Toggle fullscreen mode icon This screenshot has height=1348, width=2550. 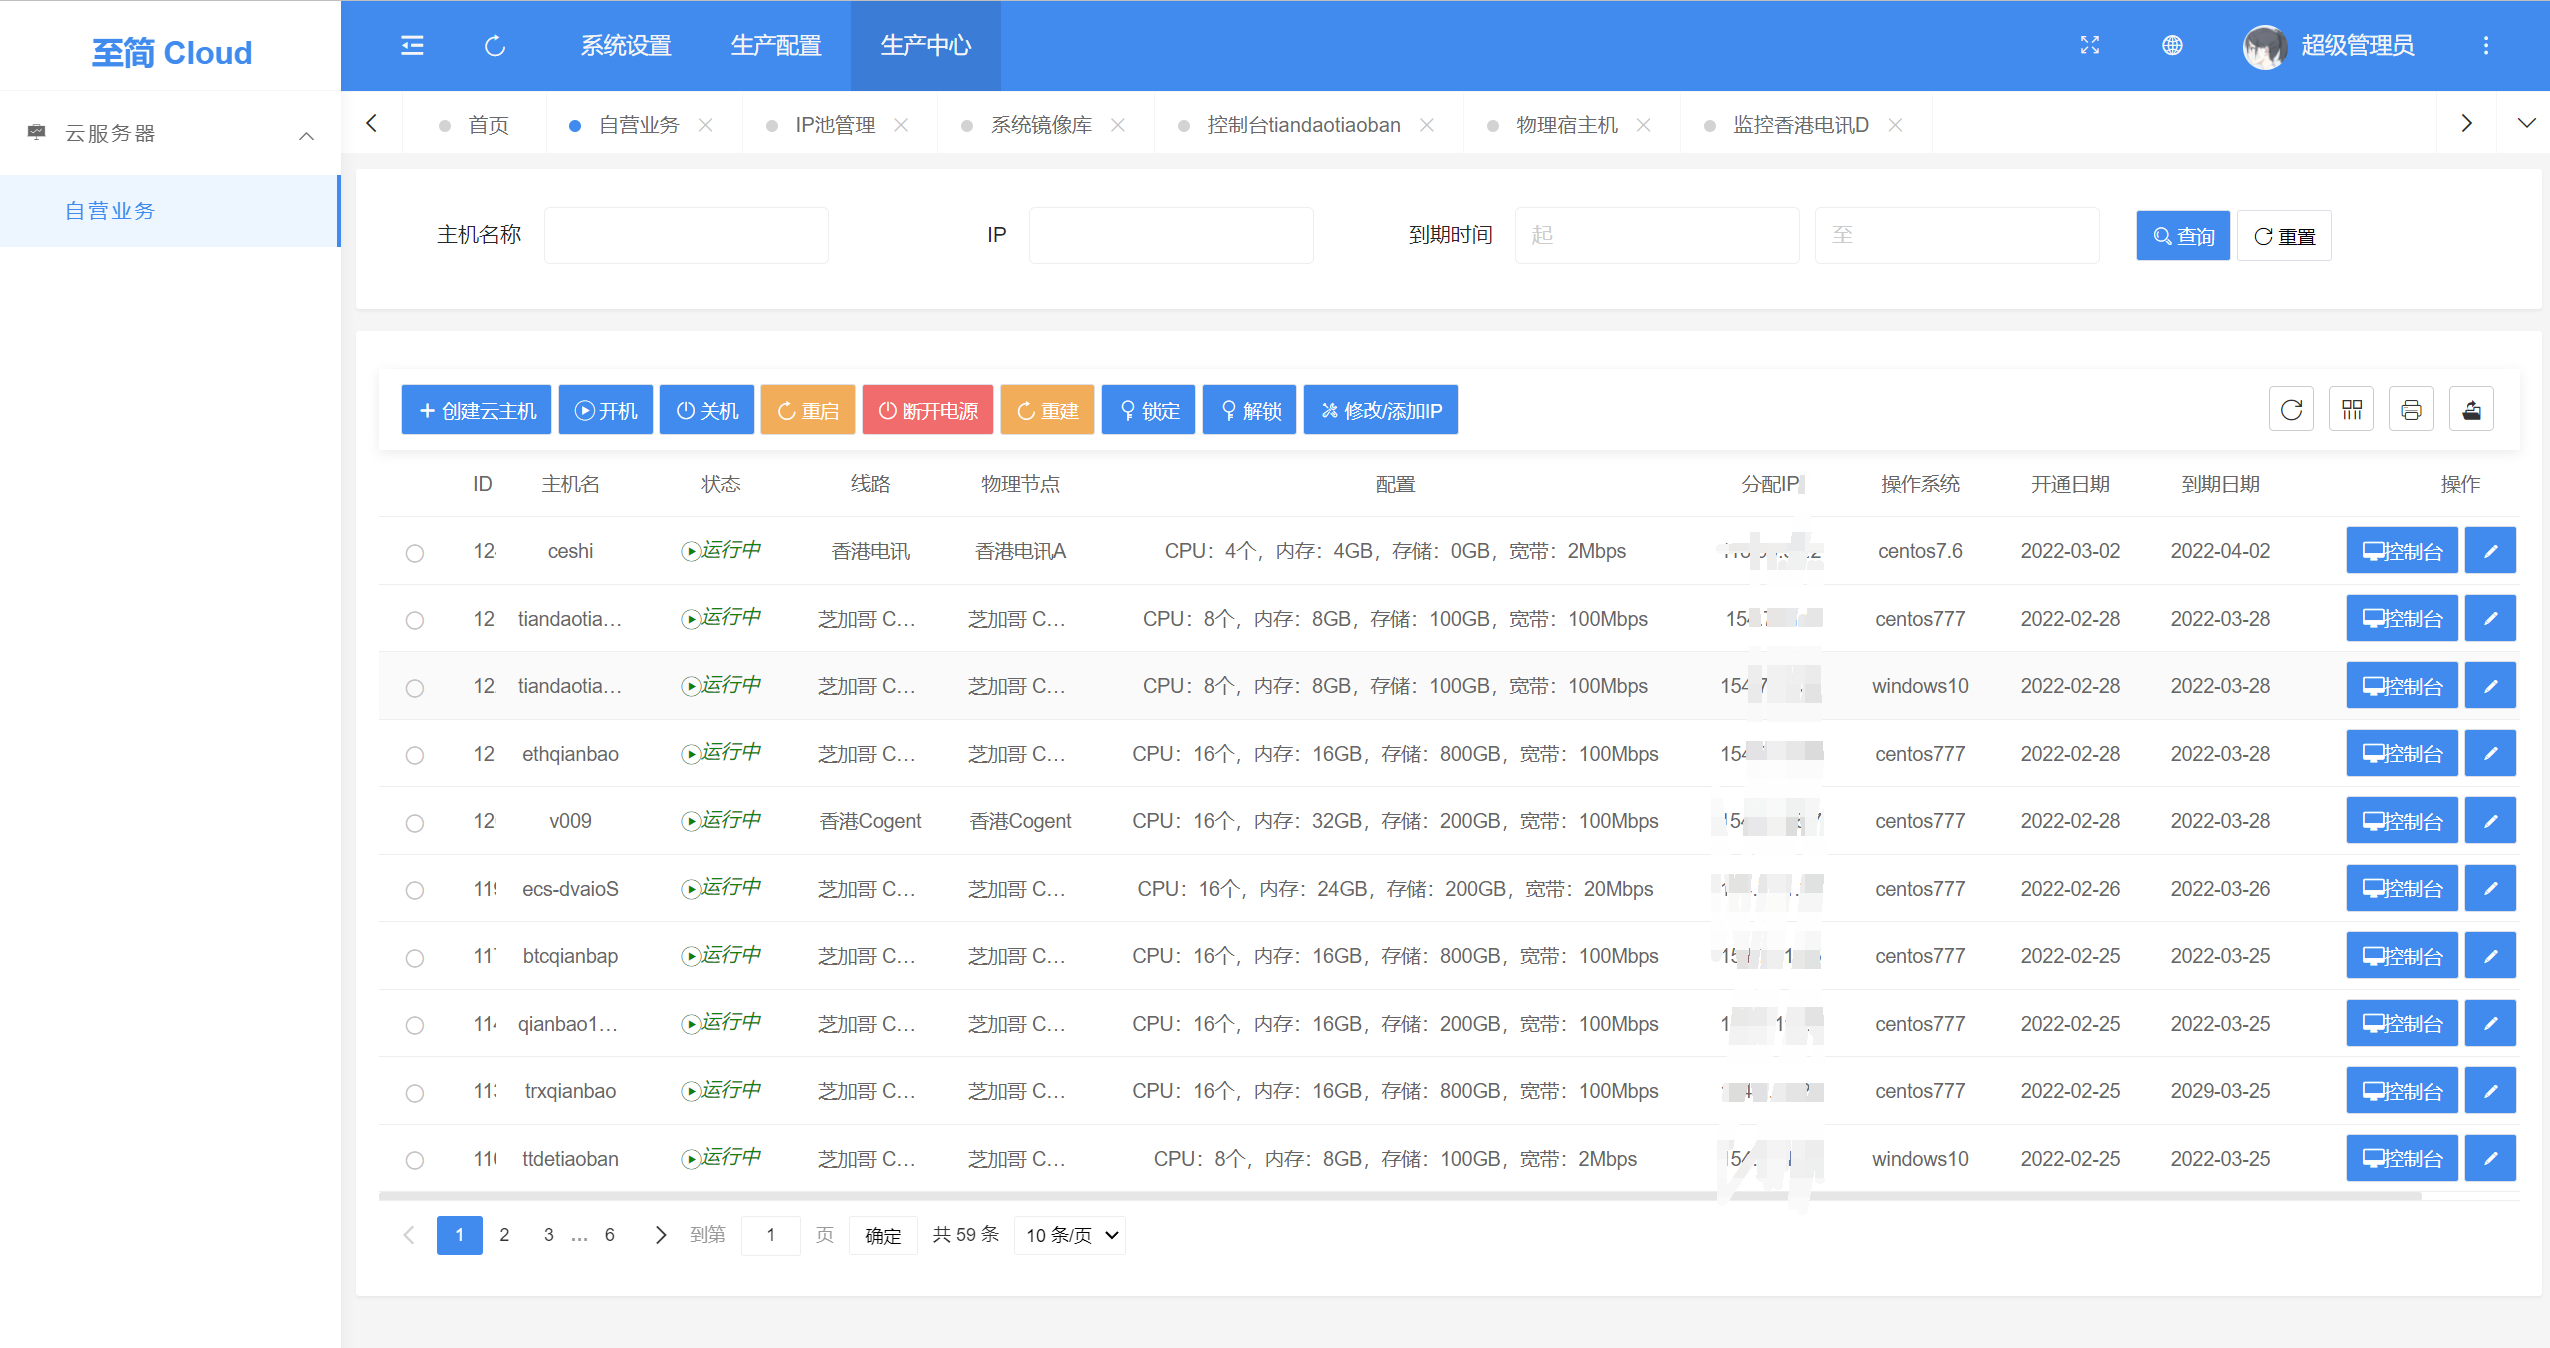pyautogui.click(x=2090, y=45)
